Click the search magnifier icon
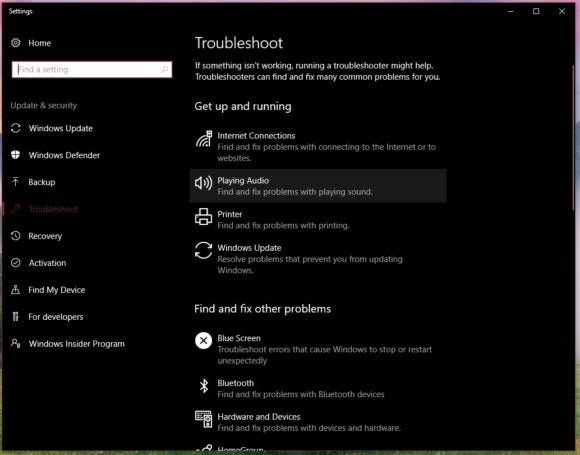 [x=164, y=69]
